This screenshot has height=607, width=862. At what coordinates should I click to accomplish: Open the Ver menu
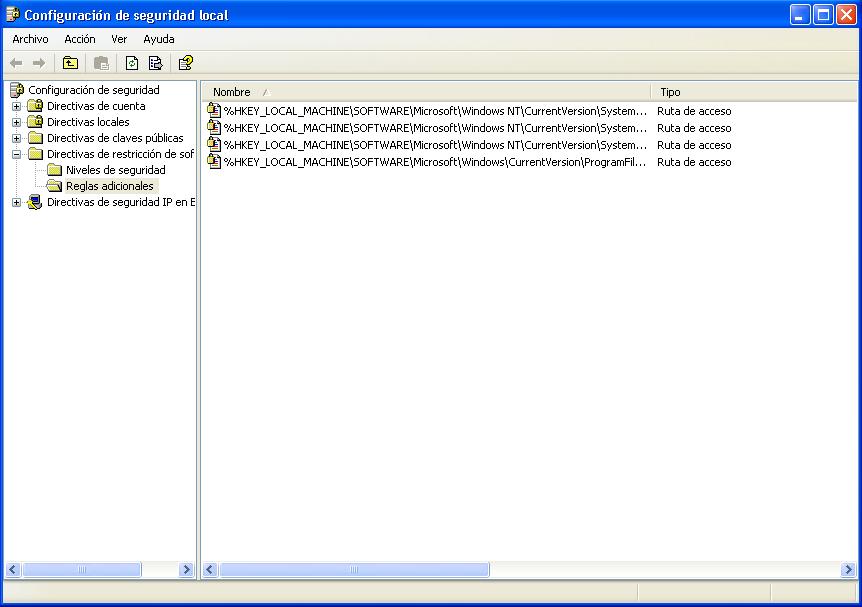click(x=119, y=39)
